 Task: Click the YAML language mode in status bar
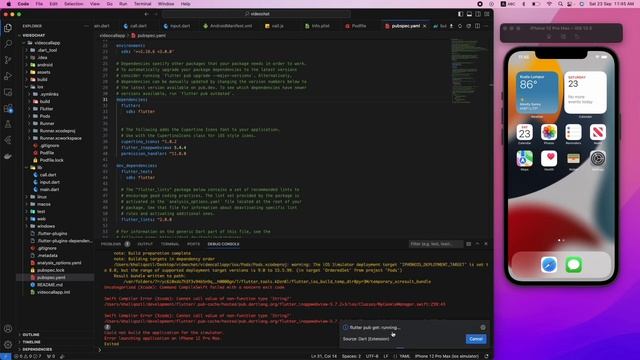(x=404, y=356)
